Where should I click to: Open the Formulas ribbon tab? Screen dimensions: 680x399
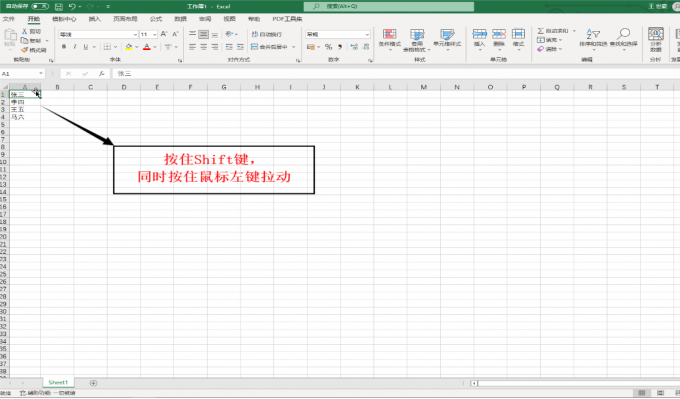[x=156, y=19]
